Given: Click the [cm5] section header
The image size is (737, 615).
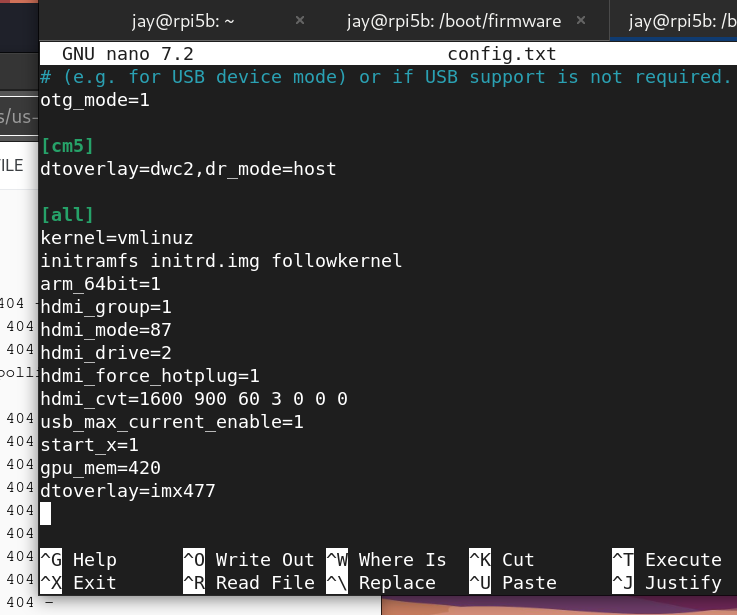Looking at the screenshot, I should [x=67, y=146].
